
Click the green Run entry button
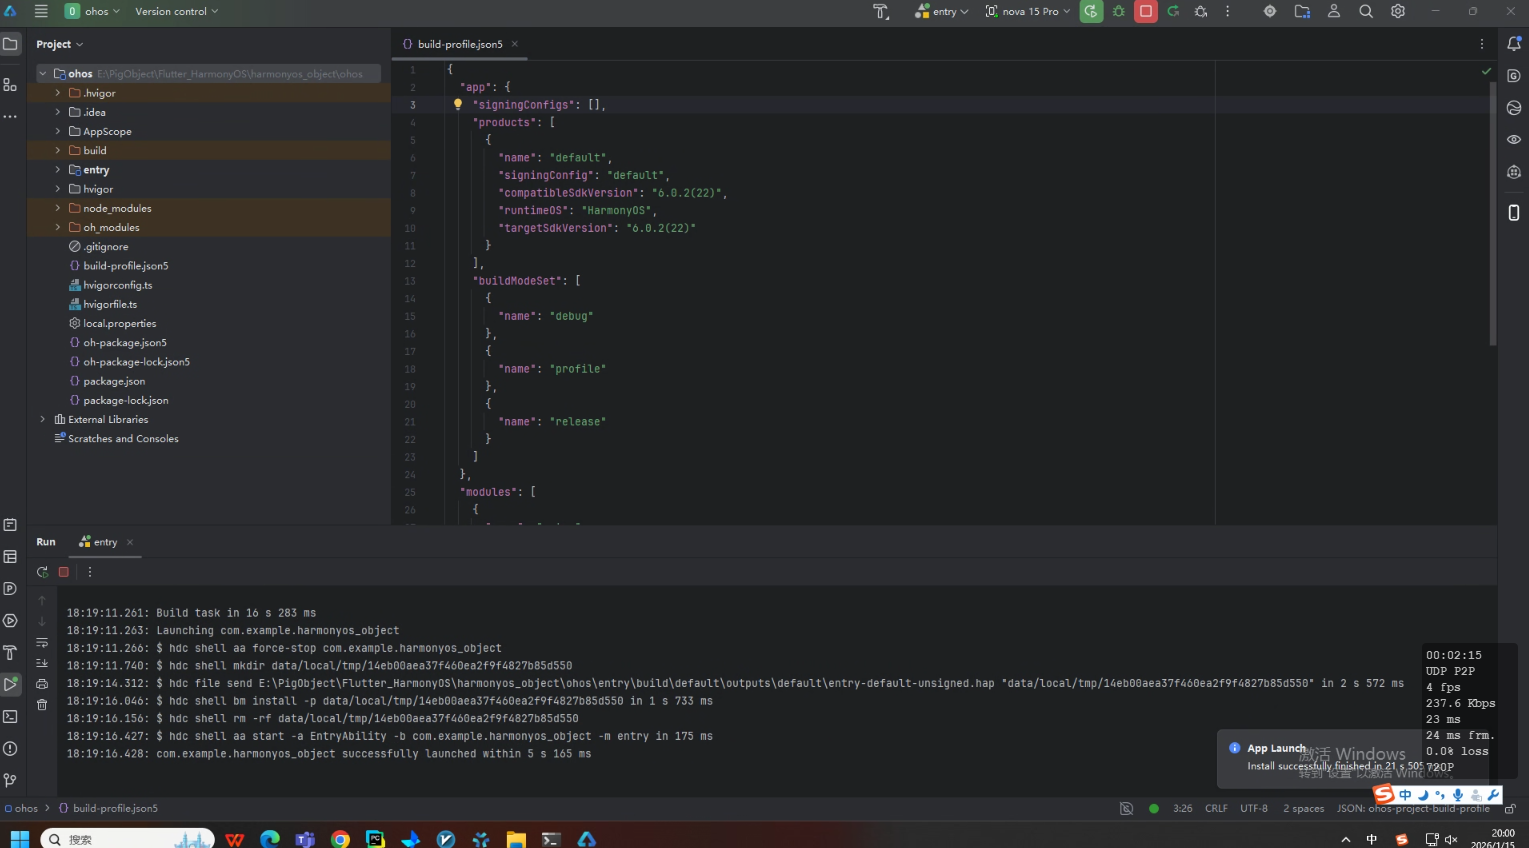(x=1091, y=11)
